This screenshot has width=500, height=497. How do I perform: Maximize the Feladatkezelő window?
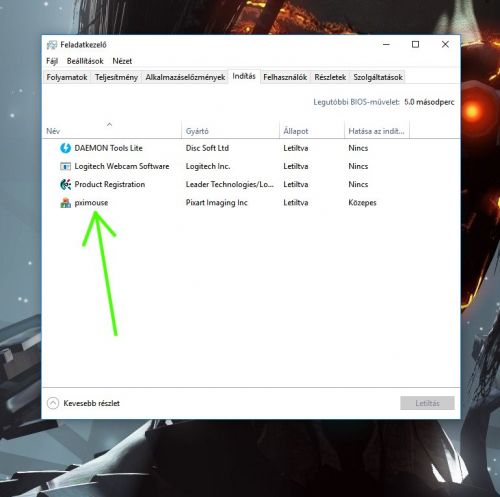point(415,44)
